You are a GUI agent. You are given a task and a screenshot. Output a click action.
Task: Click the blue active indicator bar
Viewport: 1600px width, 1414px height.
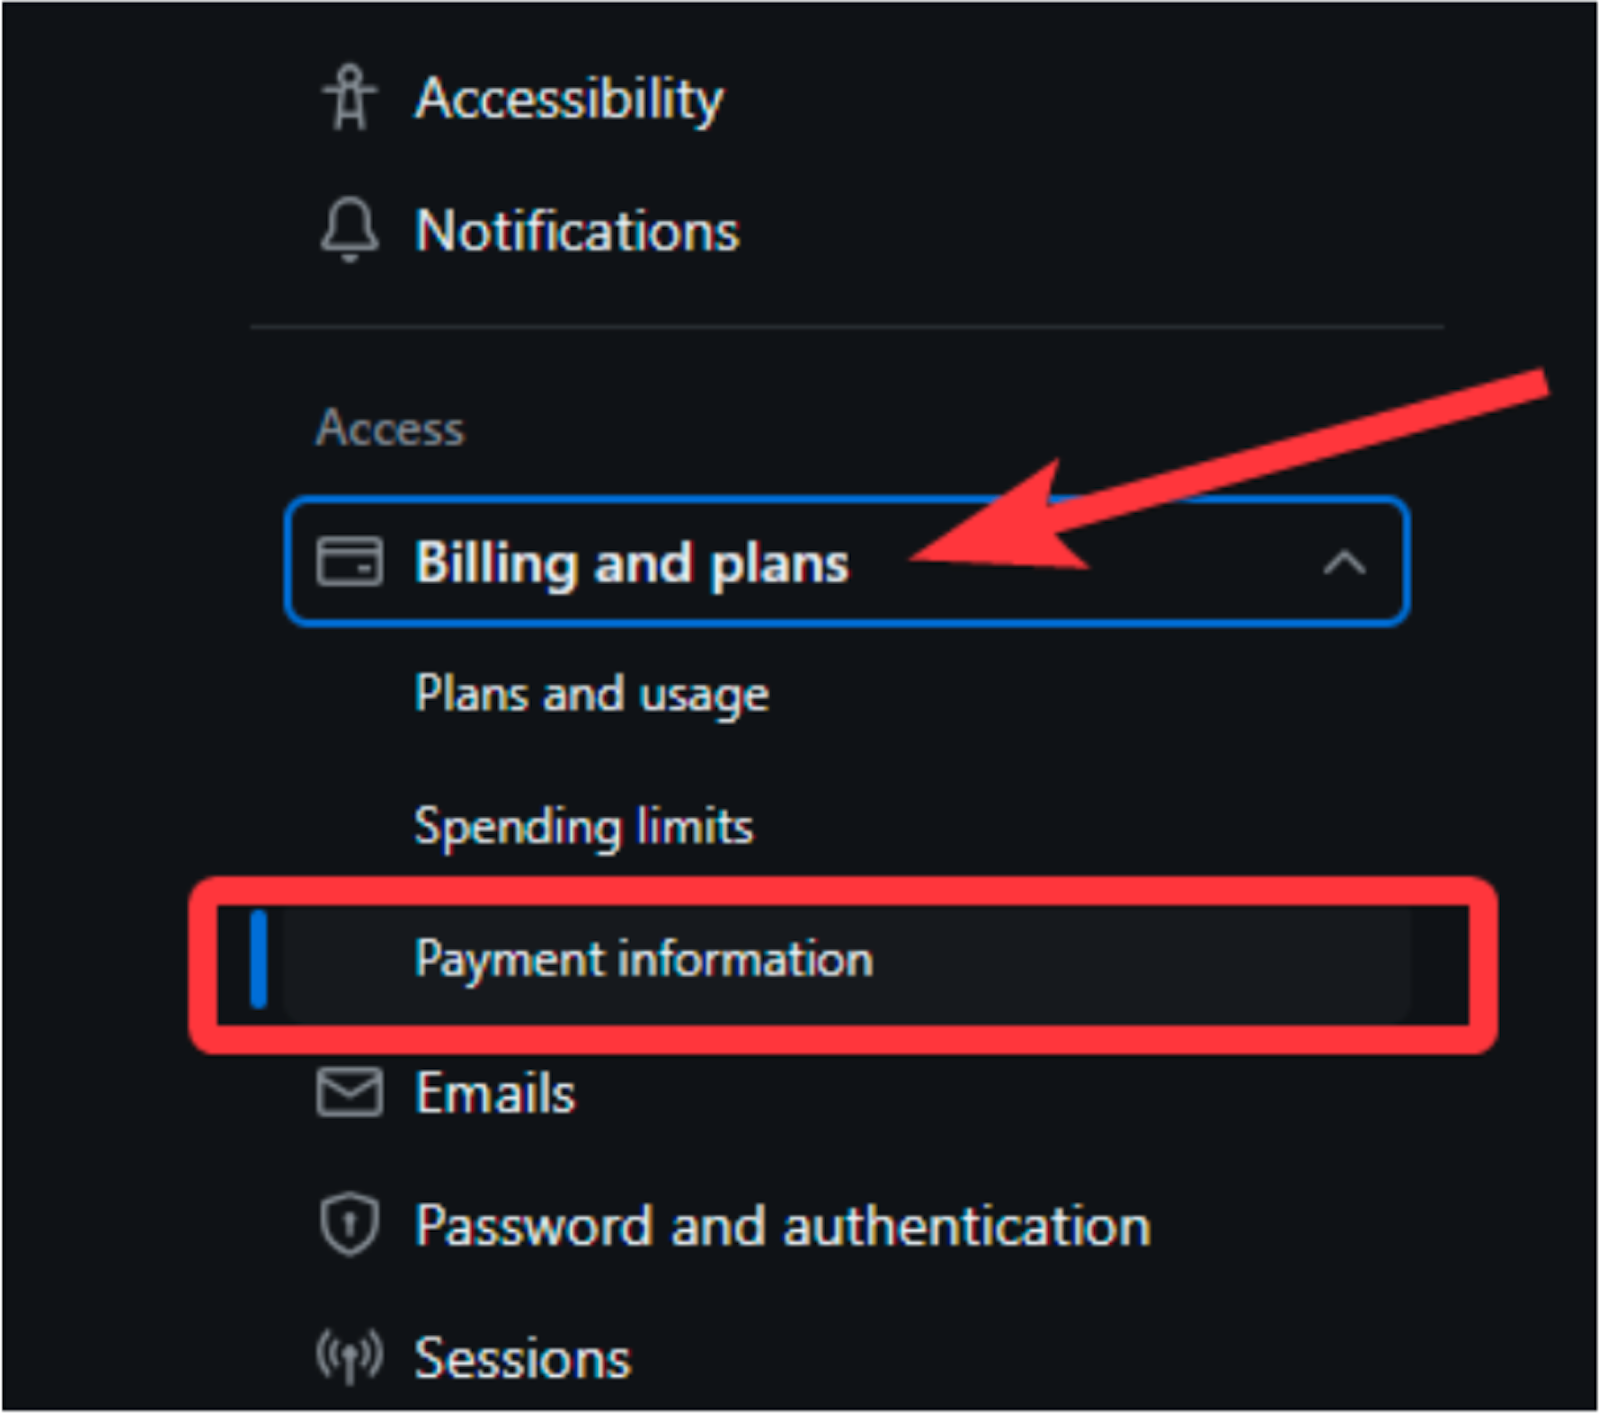point(259,959)
